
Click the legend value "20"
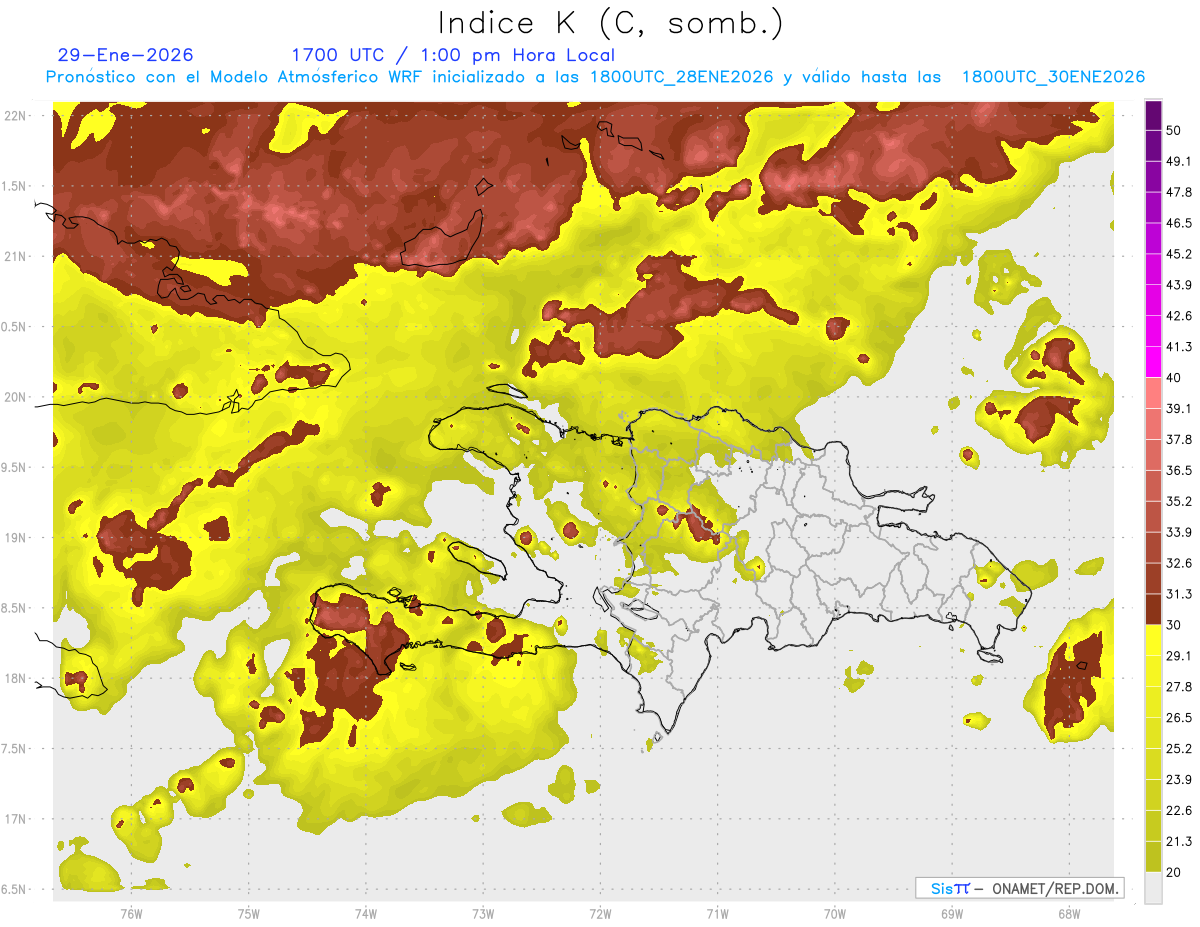1174,873
